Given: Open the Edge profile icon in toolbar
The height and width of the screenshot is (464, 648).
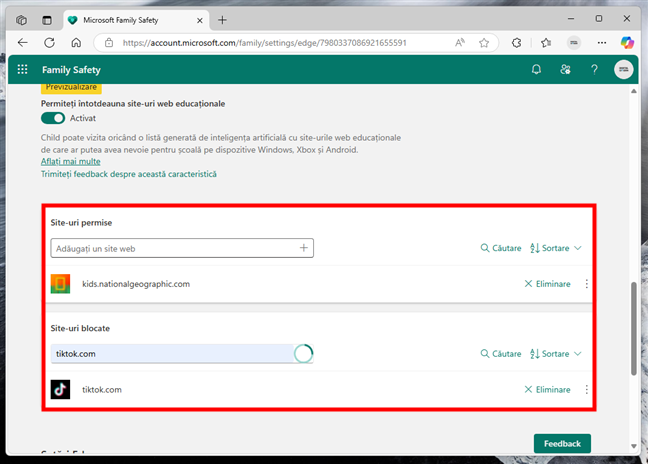Looking at the screenshot, I should (574, 43).
